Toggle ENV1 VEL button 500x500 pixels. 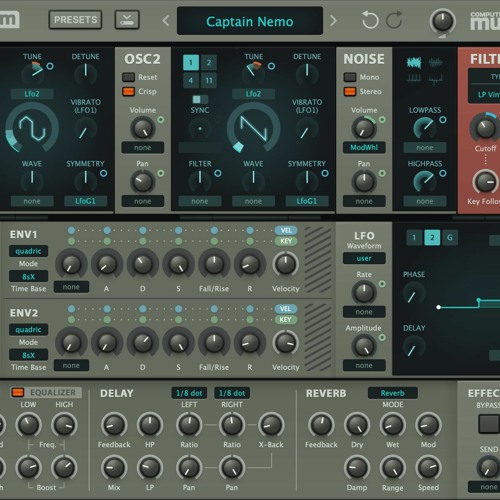coord(286,230)
